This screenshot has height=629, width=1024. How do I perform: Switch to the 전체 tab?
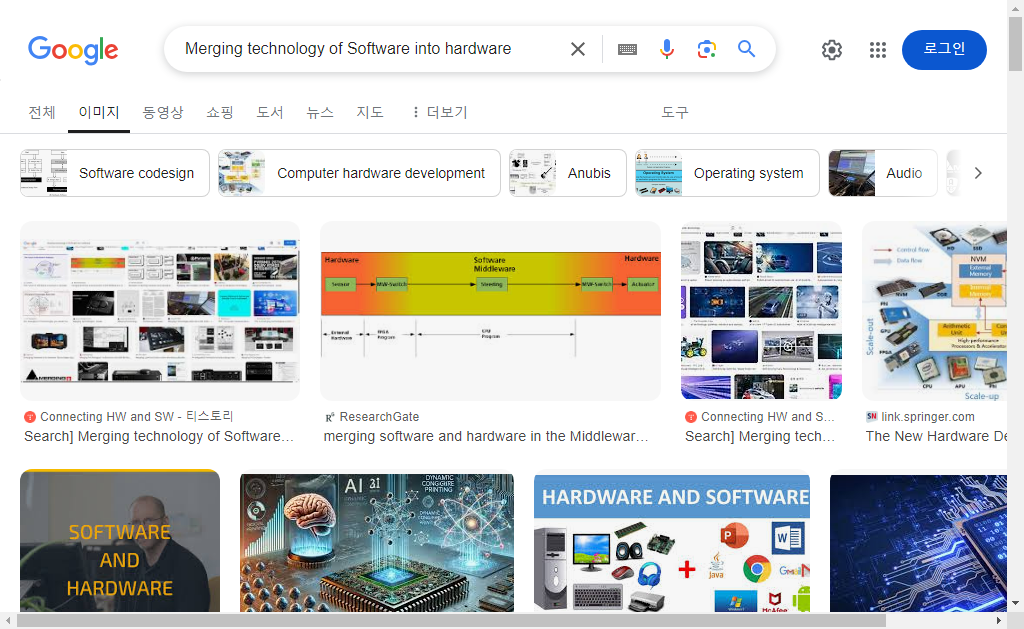tap(42, 112)
